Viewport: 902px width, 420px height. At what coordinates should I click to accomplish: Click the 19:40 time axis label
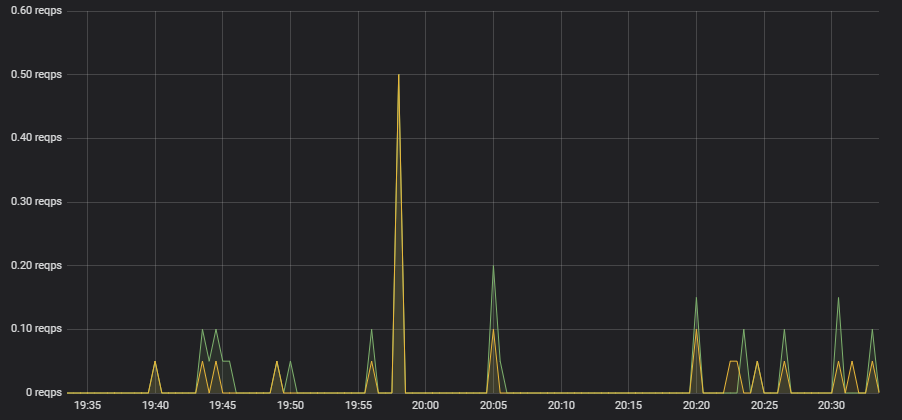click(155, 406)
